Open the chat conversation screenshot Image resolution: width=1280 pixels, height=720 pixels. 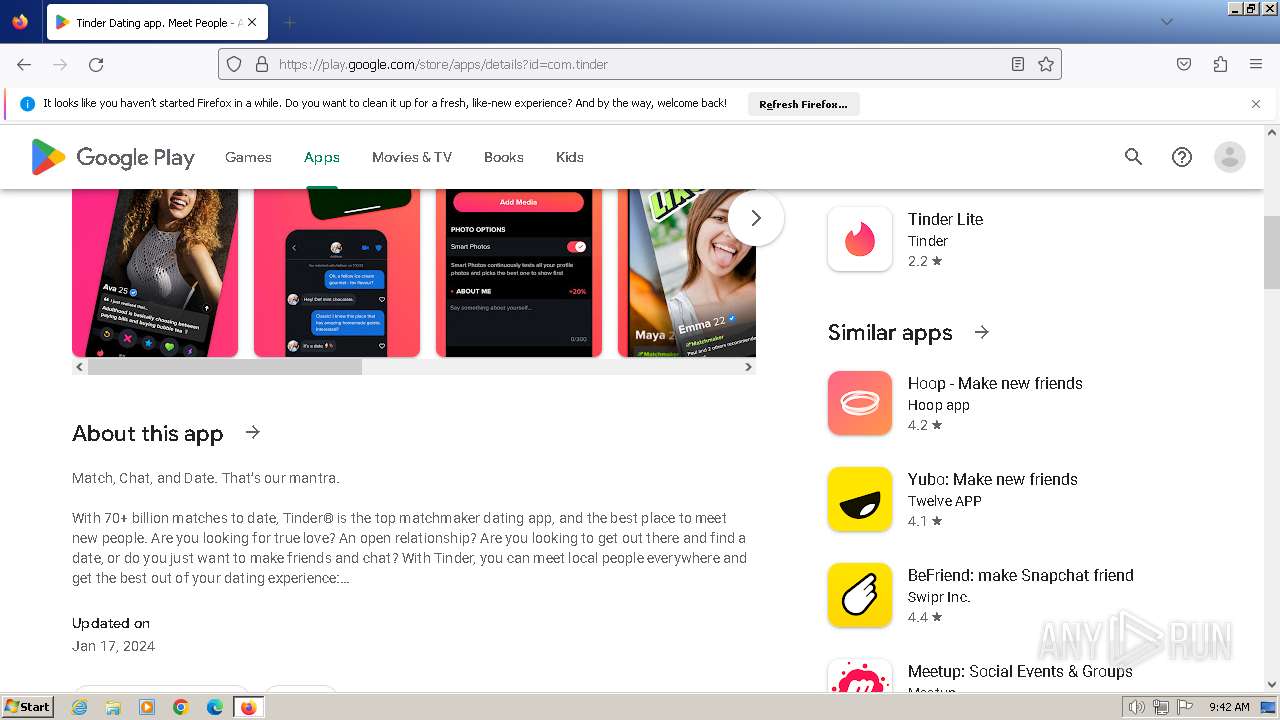[x=337, y=273]
